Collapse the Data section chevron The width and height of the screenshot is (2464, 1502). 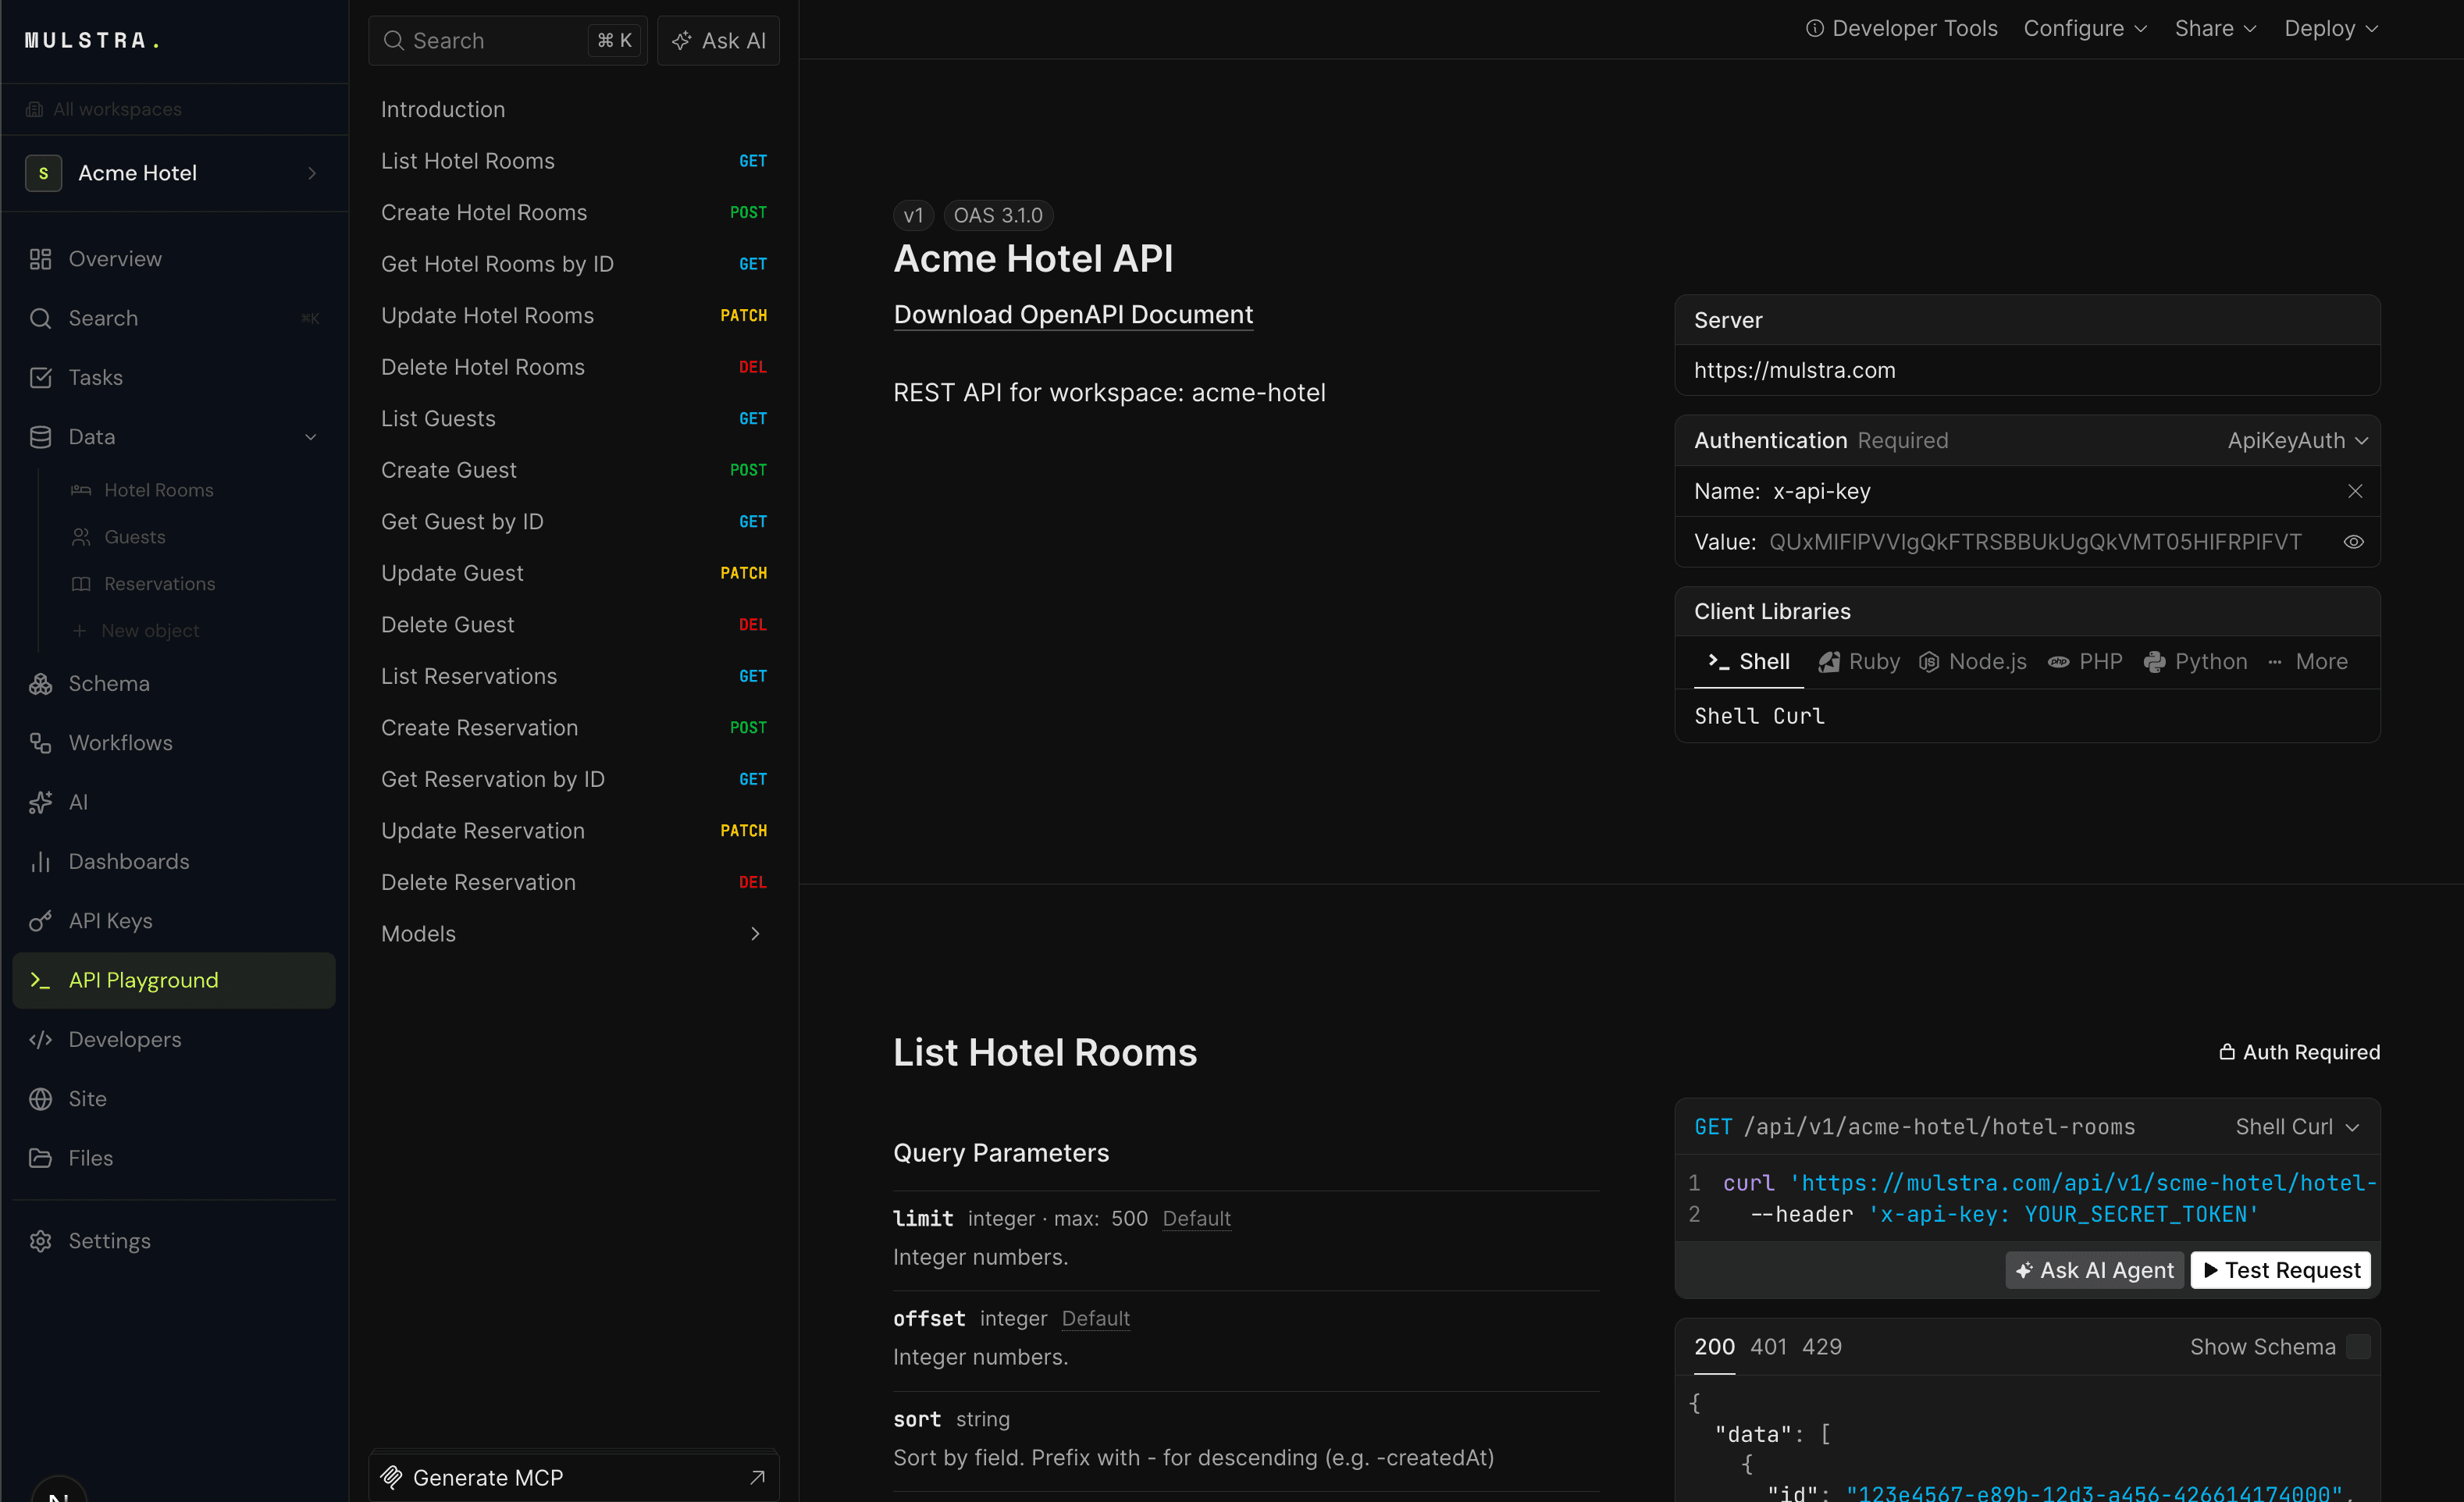[311, 437]
